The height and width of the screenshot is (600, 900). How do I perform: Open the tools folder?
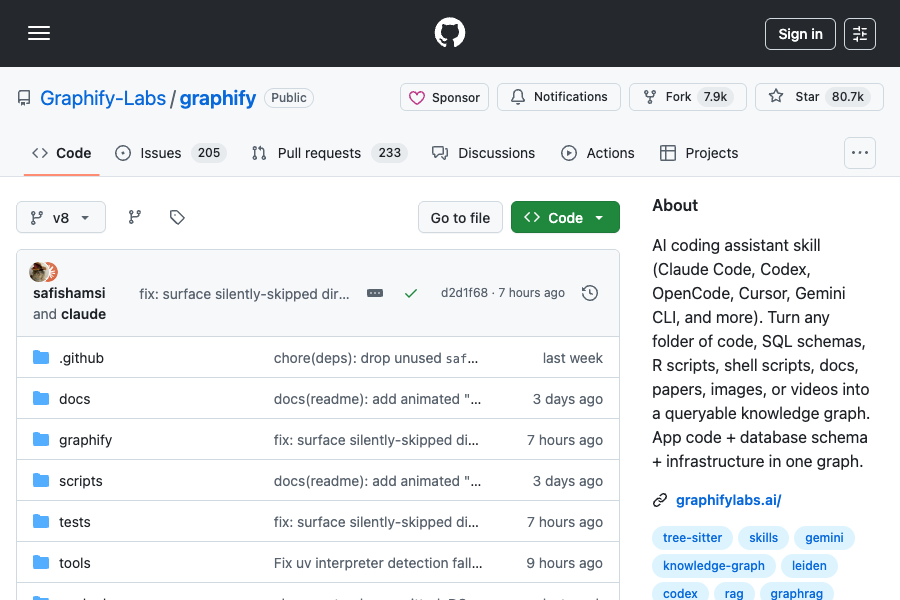[75, 563]
